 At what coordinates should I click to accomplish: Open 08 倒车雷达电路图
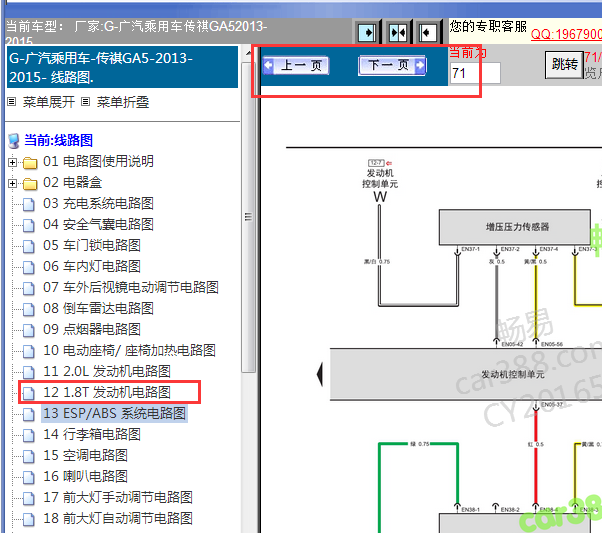[x=98, y=308]
